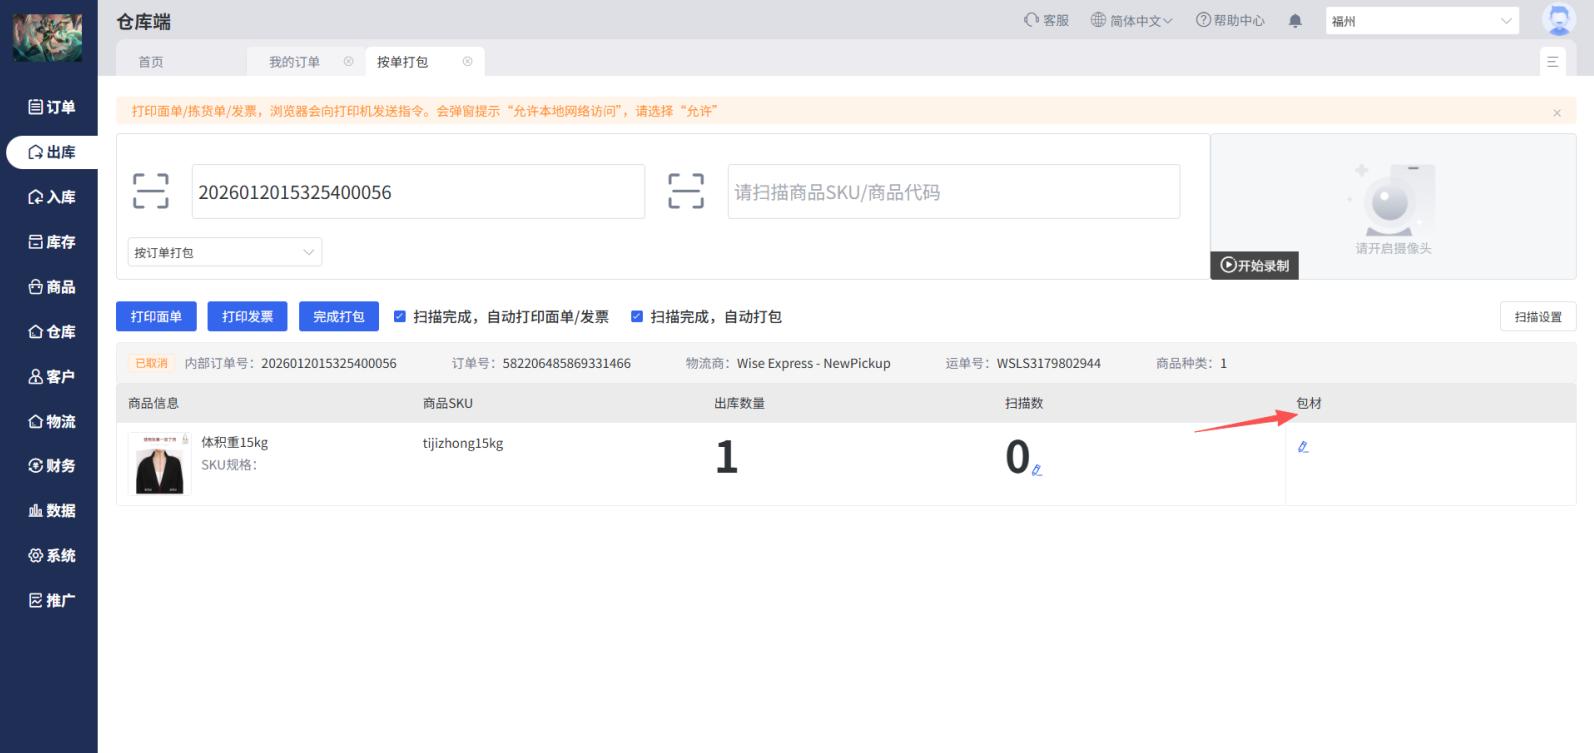Open the 订单 (Orders) sidebar menu

coord(52,107)
